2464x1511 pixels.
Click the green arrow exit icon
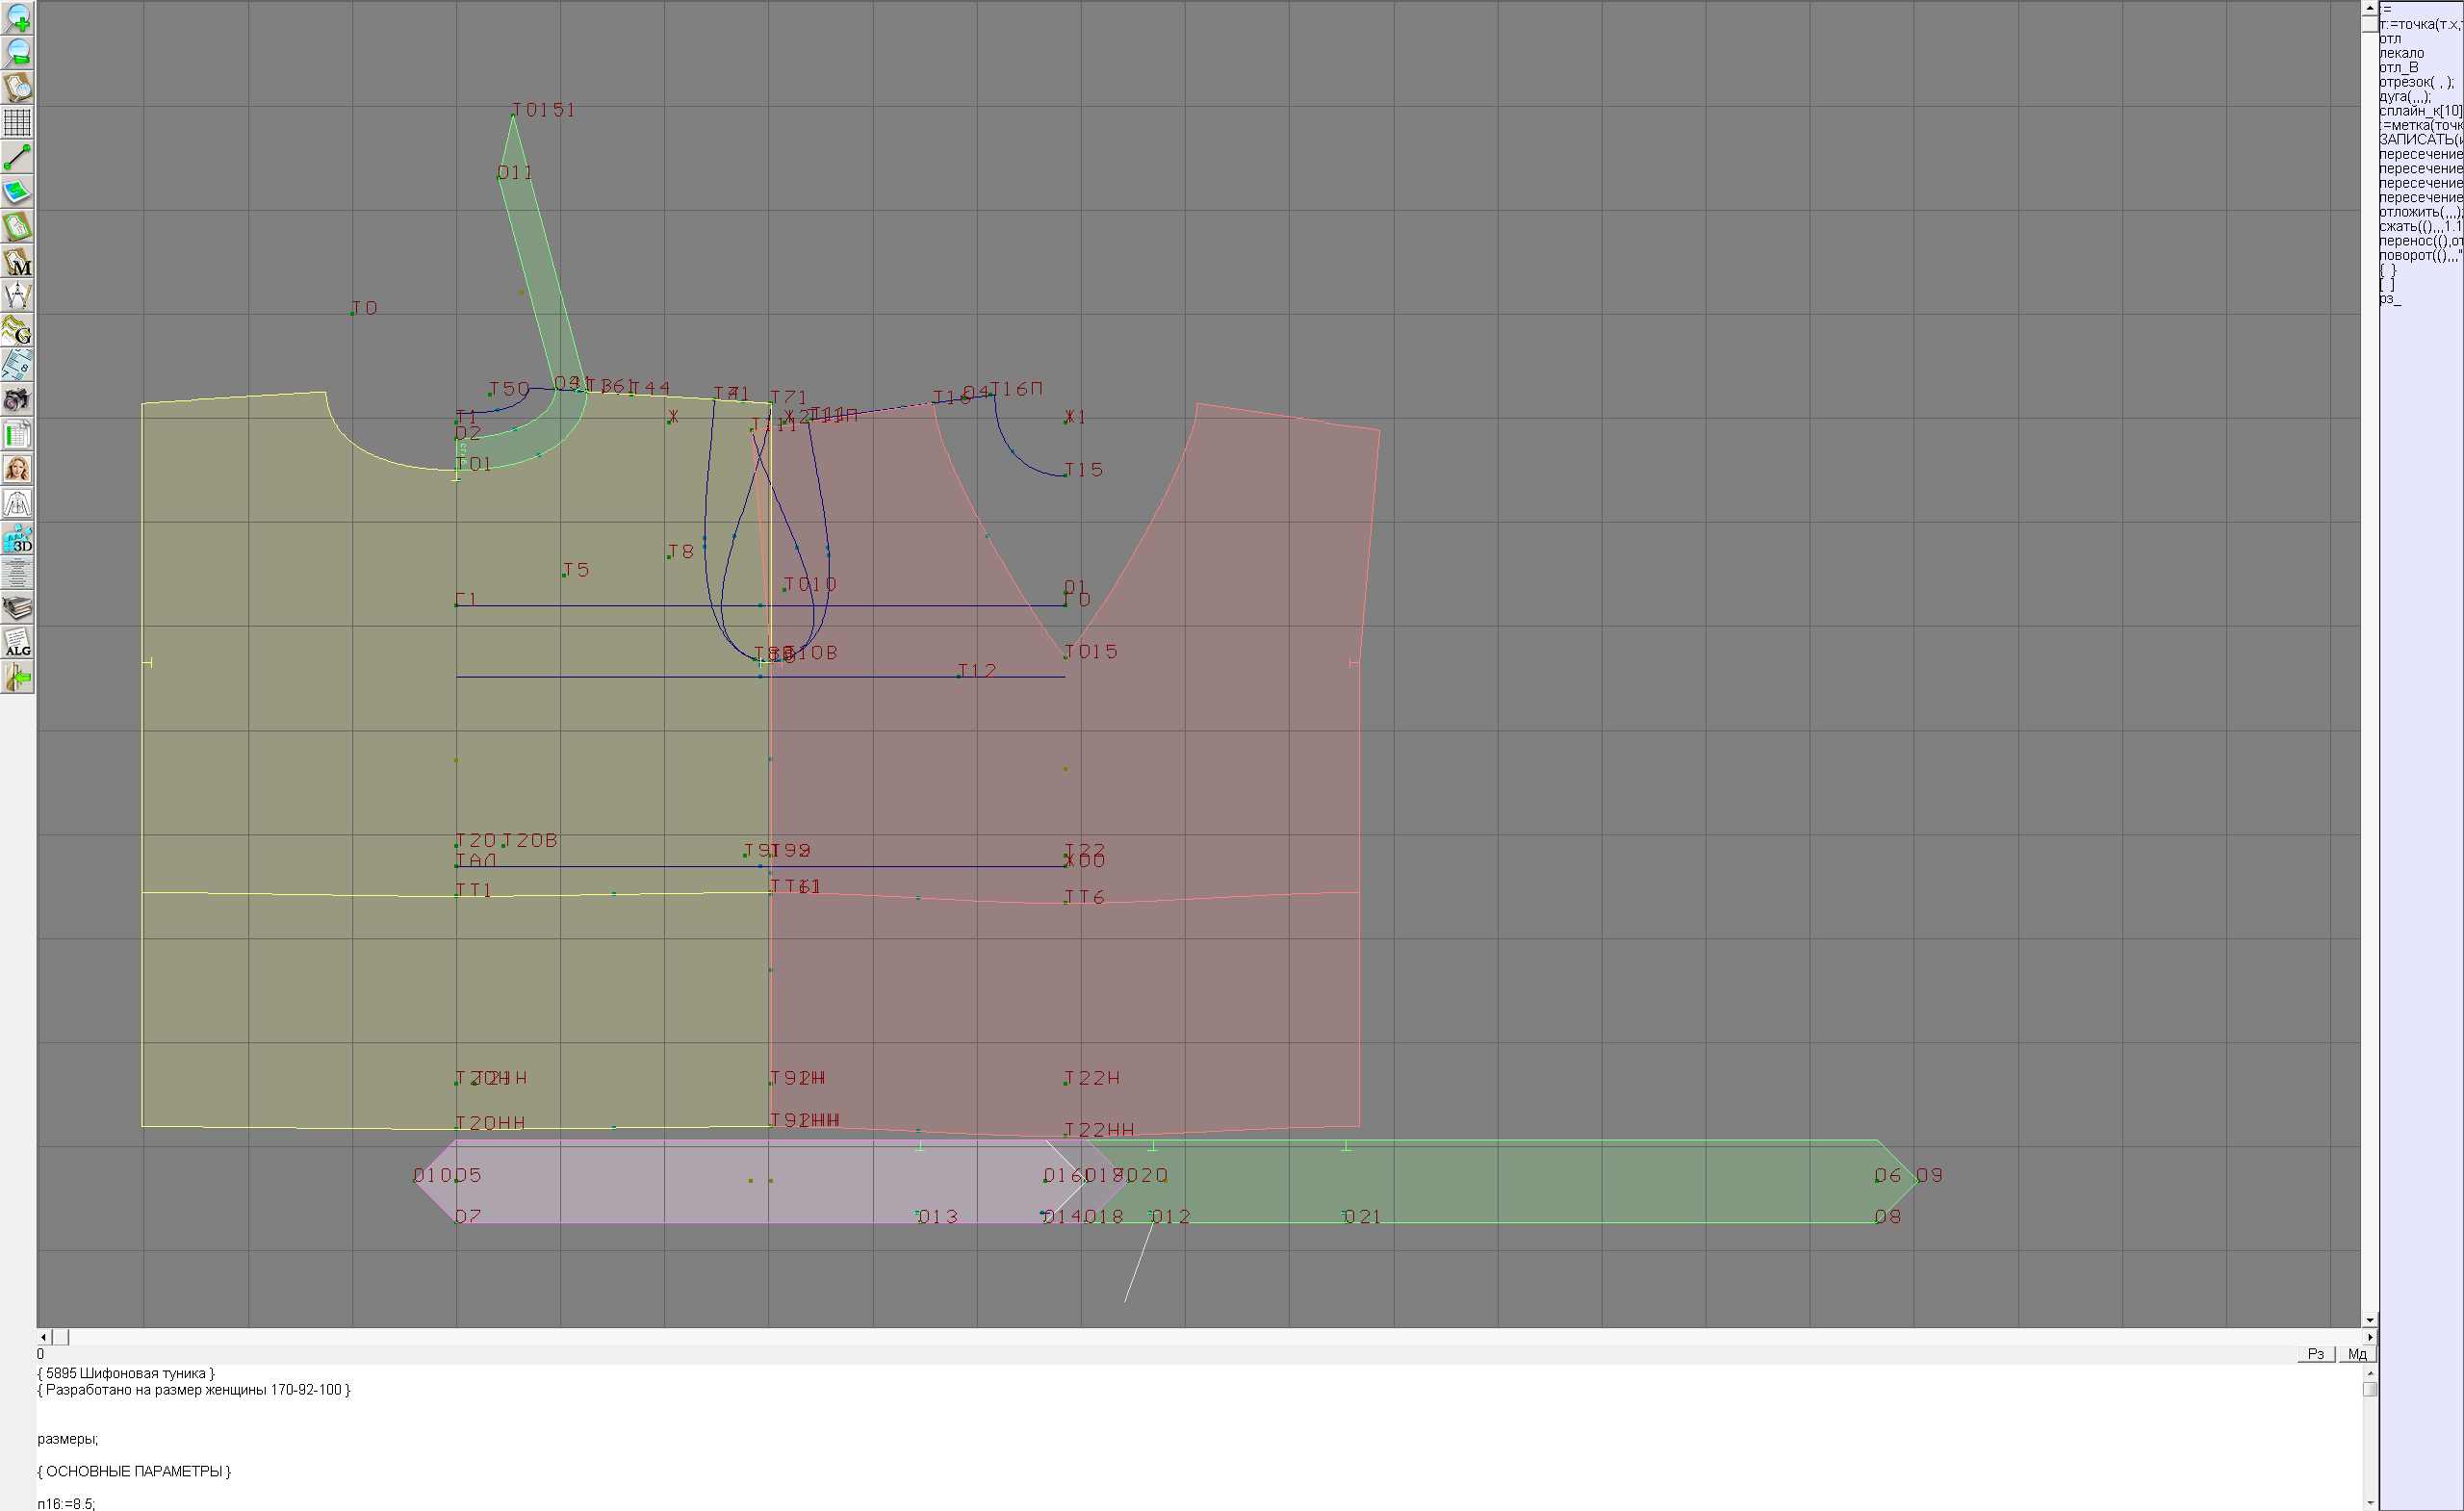tap(17, 678)
